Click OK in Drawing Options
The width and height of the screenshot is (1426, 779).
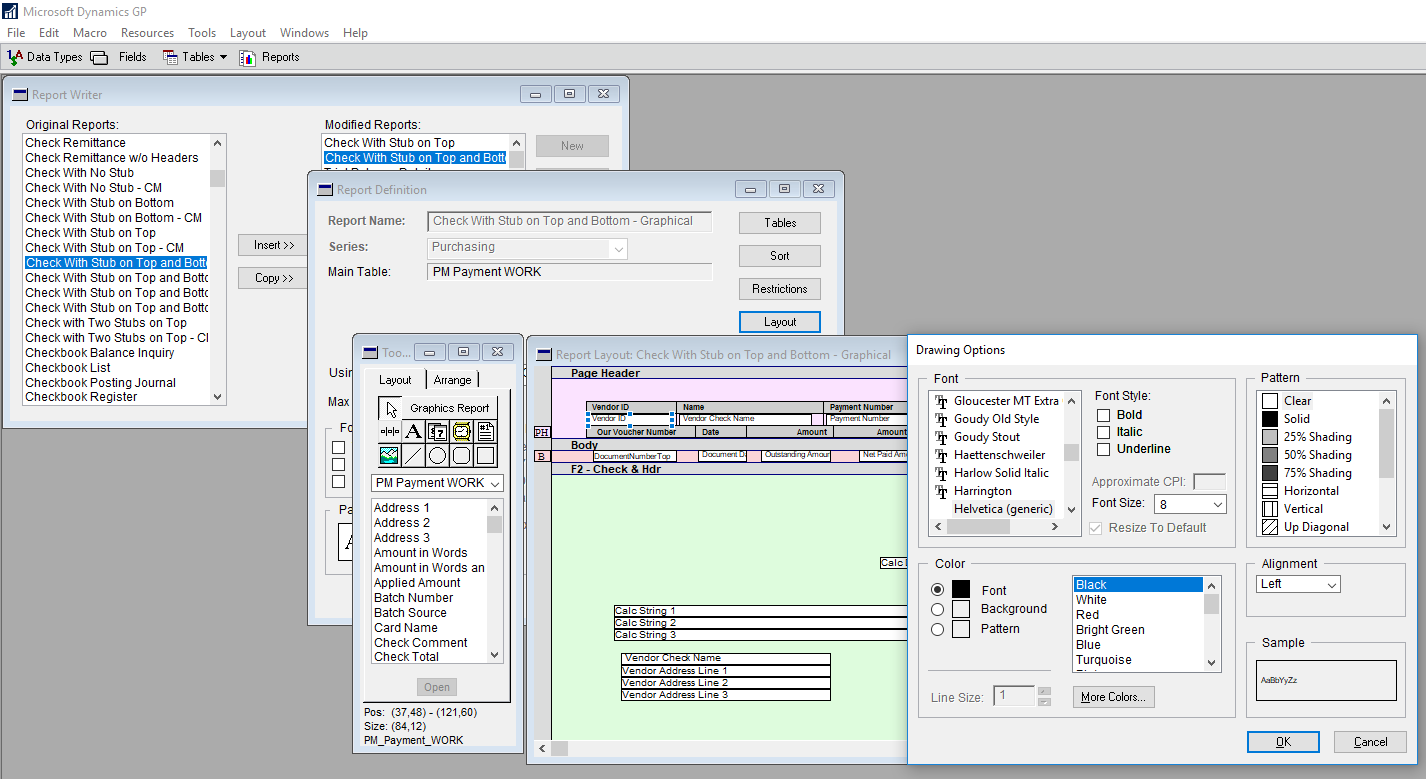1283,742
